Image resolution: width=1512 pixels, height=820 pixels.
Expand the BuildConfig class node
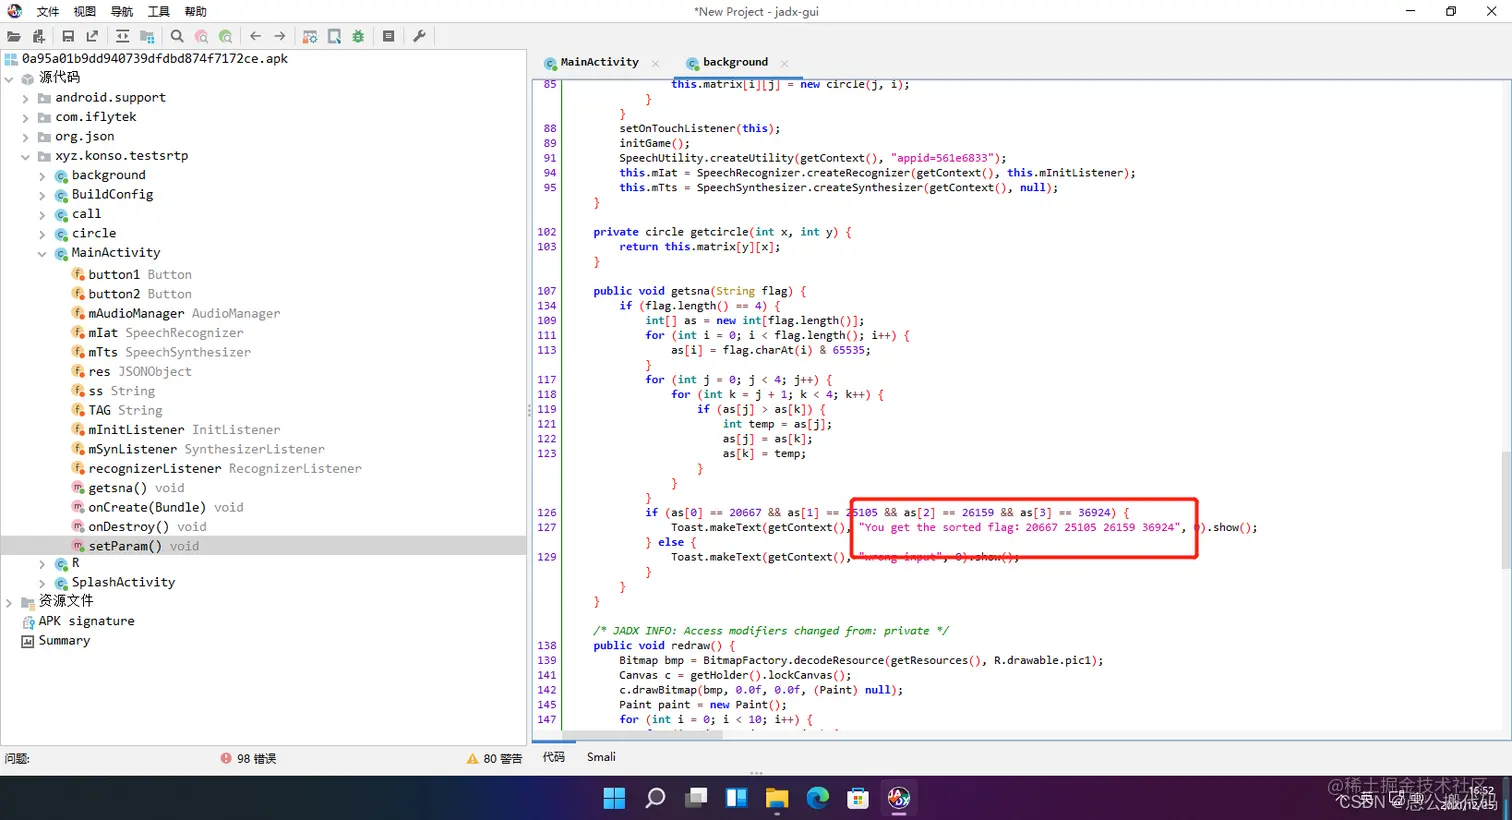pos(42,195)
